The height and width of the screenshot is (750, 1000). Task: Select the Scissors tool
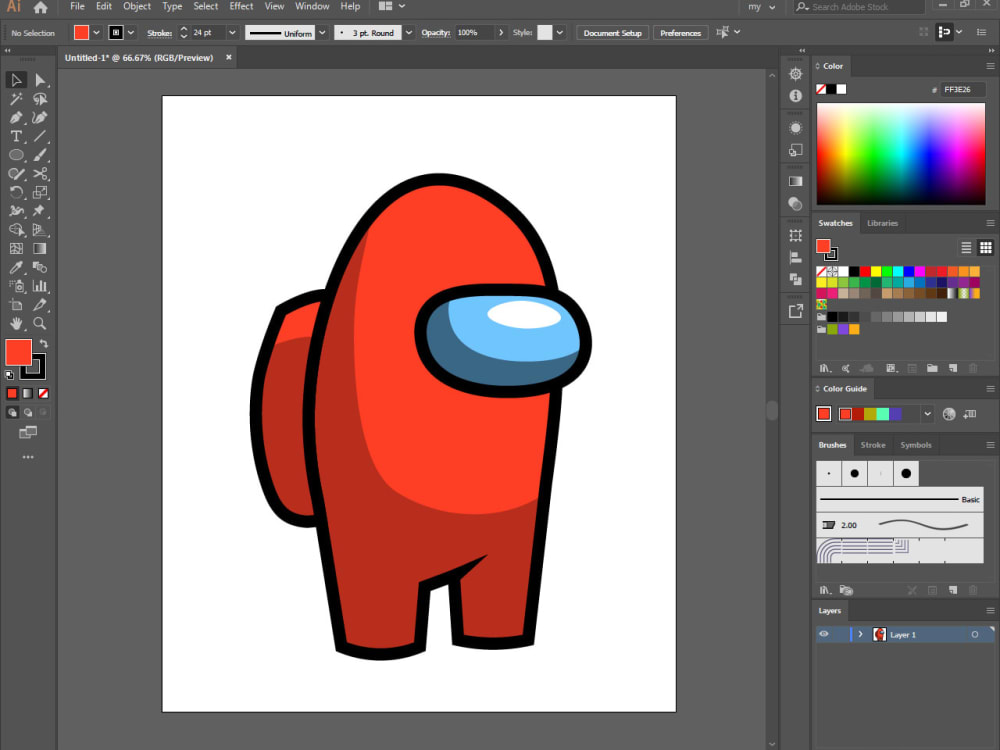tap(40, 173)
